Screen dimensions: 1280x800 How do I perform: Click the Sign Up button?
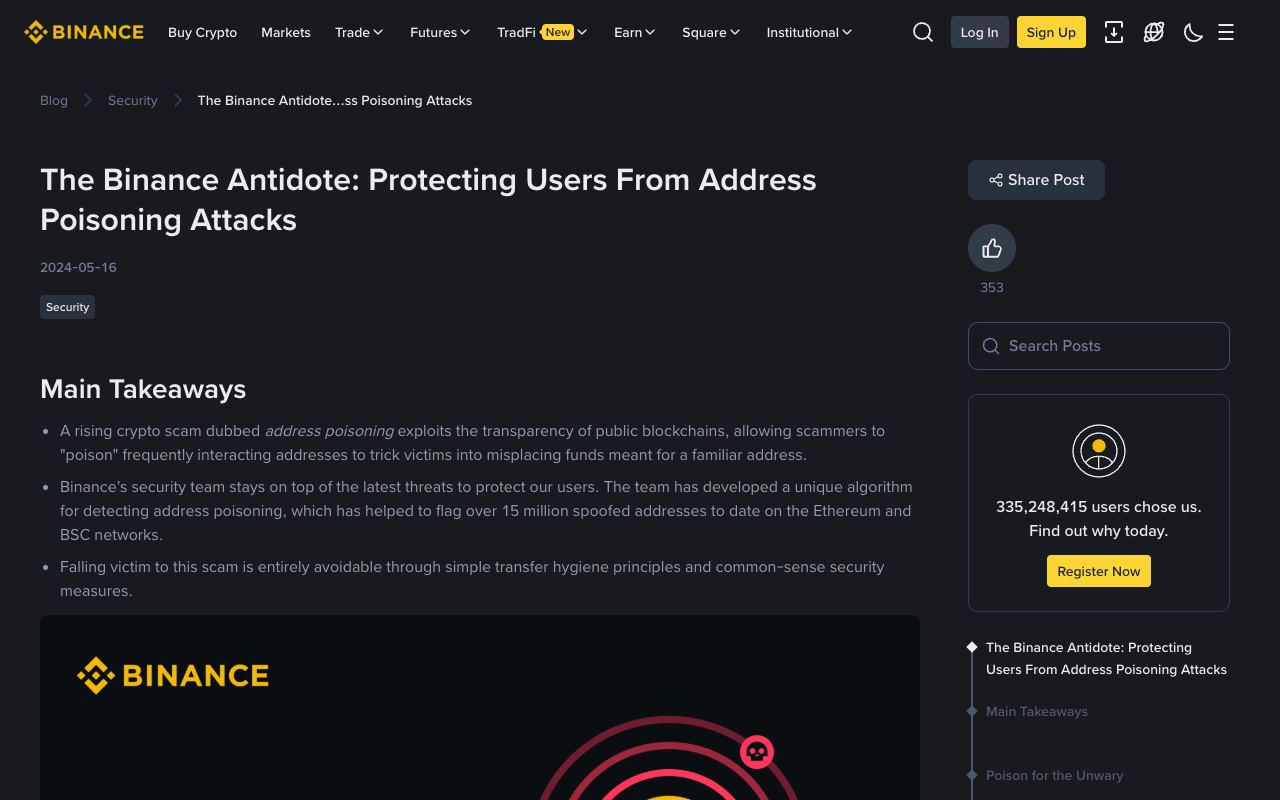(x=1051, y=32)
